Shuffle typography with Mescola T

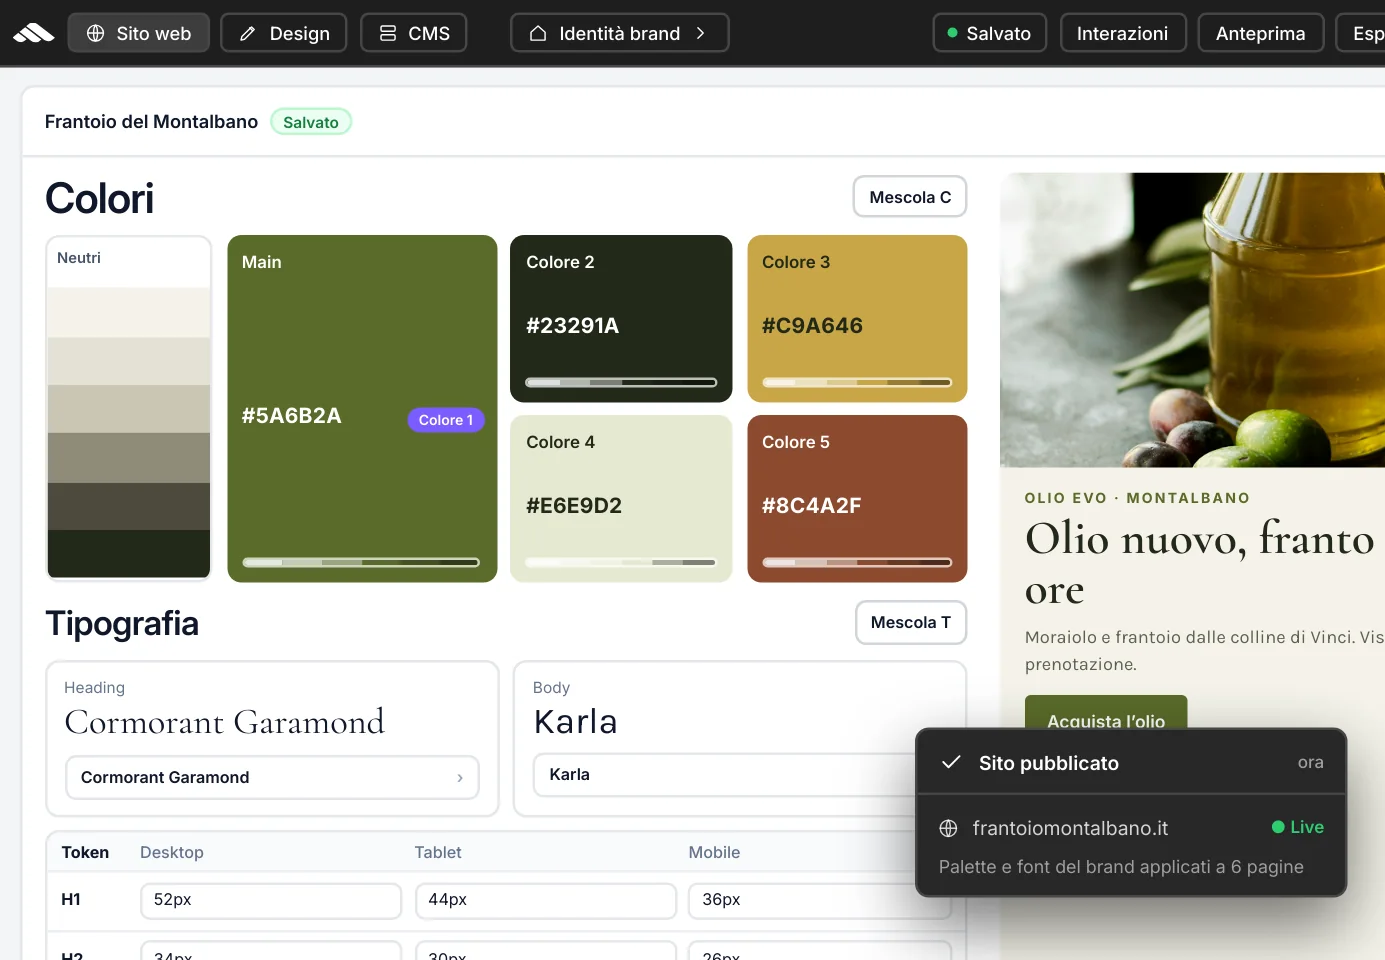click(911, 622)
